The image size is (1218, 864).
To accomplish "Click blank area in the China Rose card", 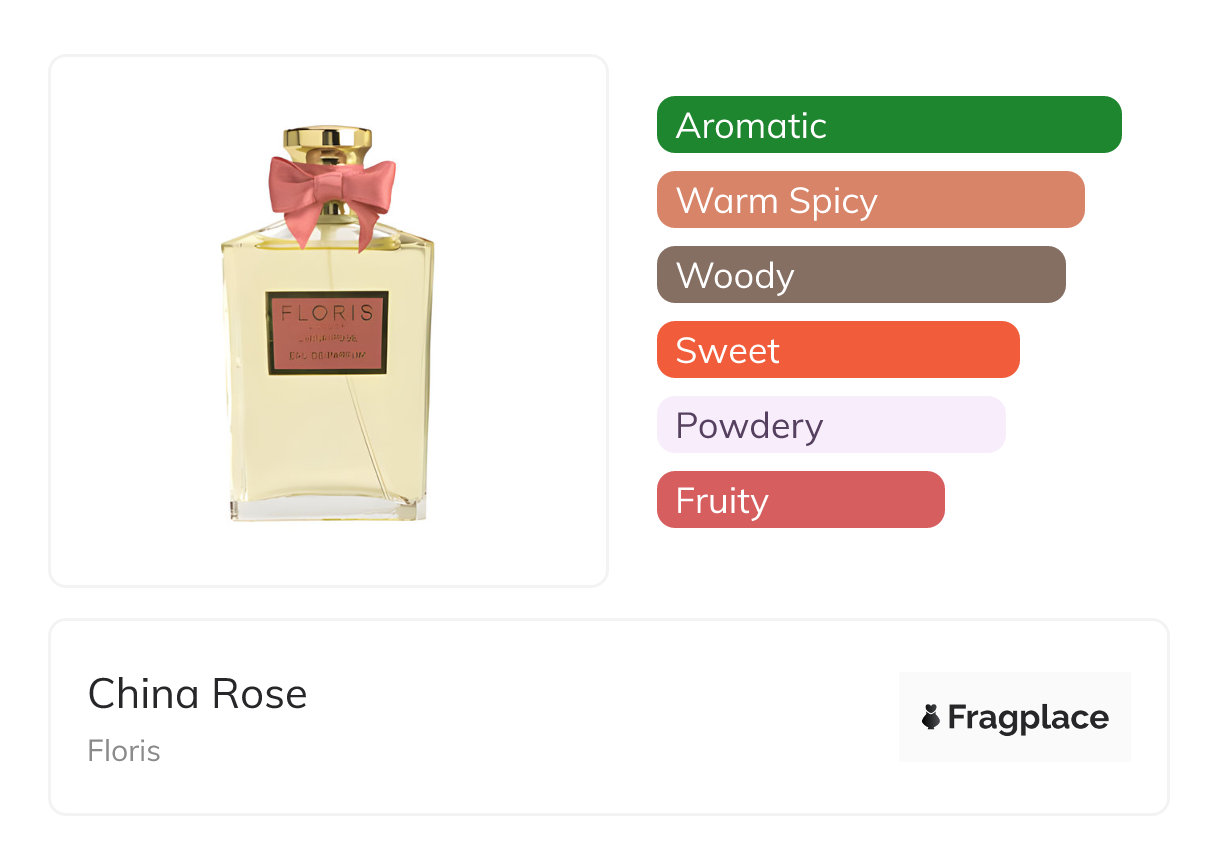I will (600, 720).
